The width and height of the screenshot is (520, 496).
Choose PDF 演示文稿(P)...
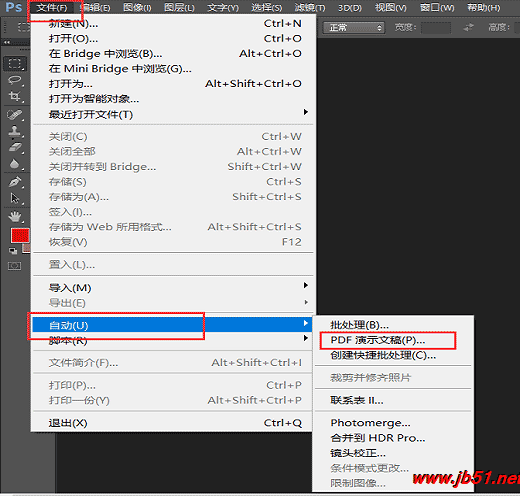pos(393,340)
